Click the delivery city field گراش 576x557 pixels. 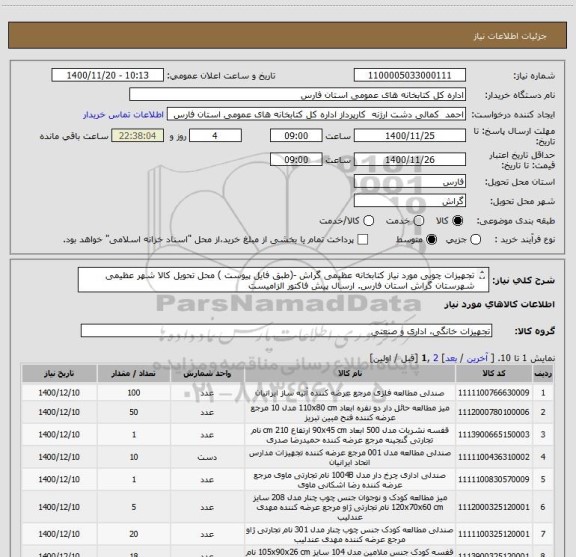410,201
